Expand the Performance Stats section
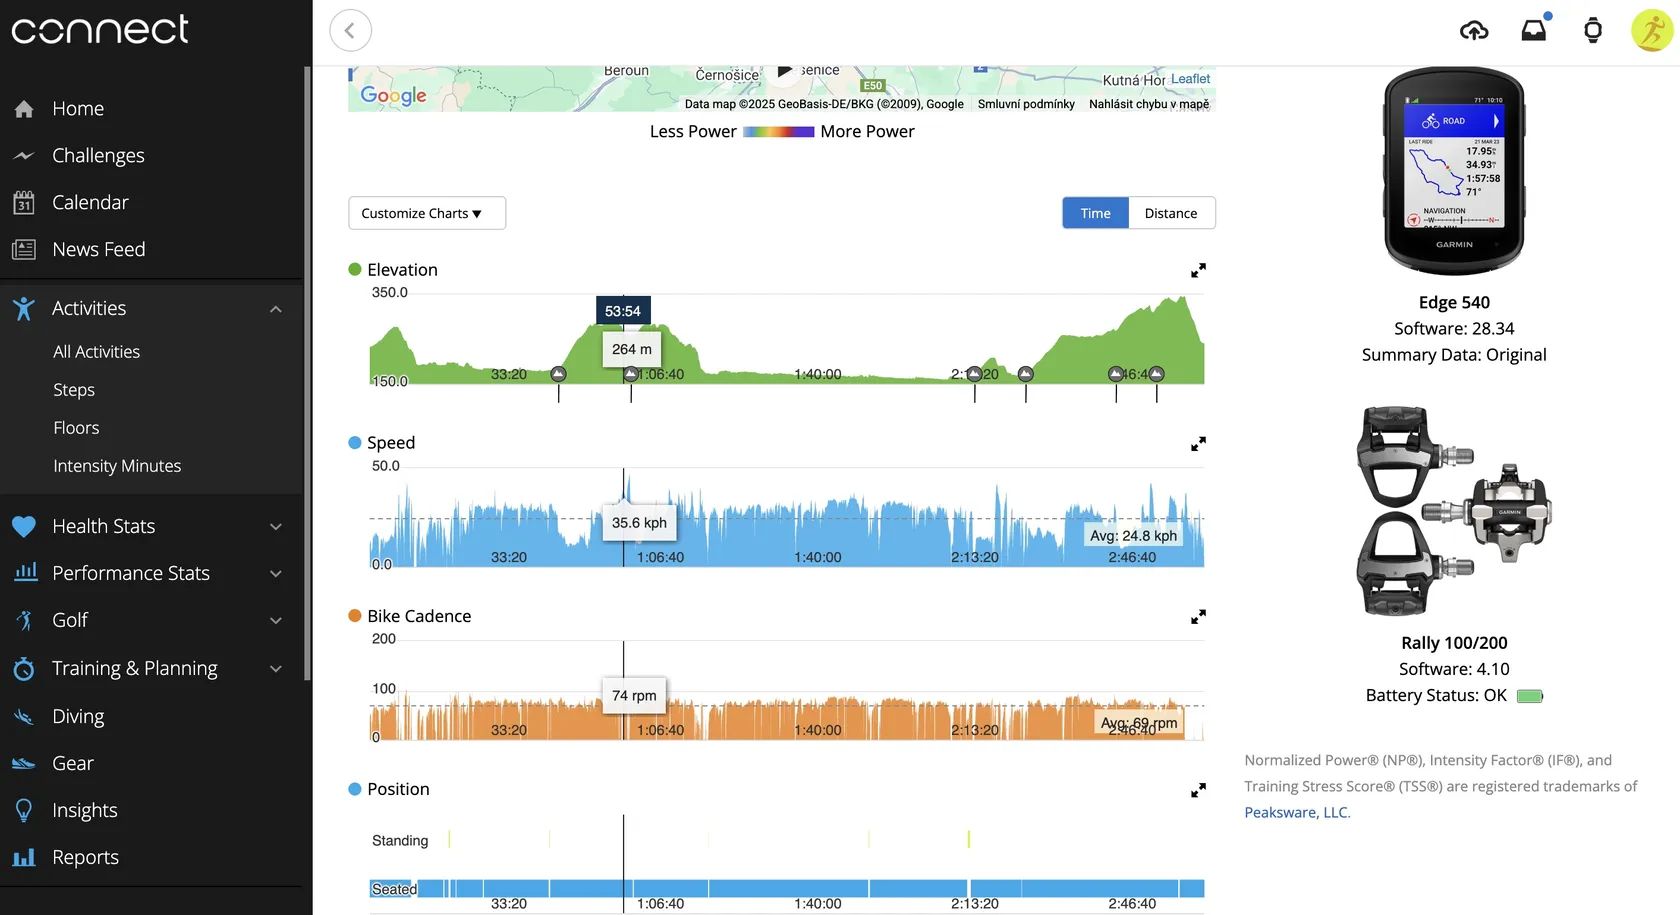1680x915 pixels. click(276, 574)
